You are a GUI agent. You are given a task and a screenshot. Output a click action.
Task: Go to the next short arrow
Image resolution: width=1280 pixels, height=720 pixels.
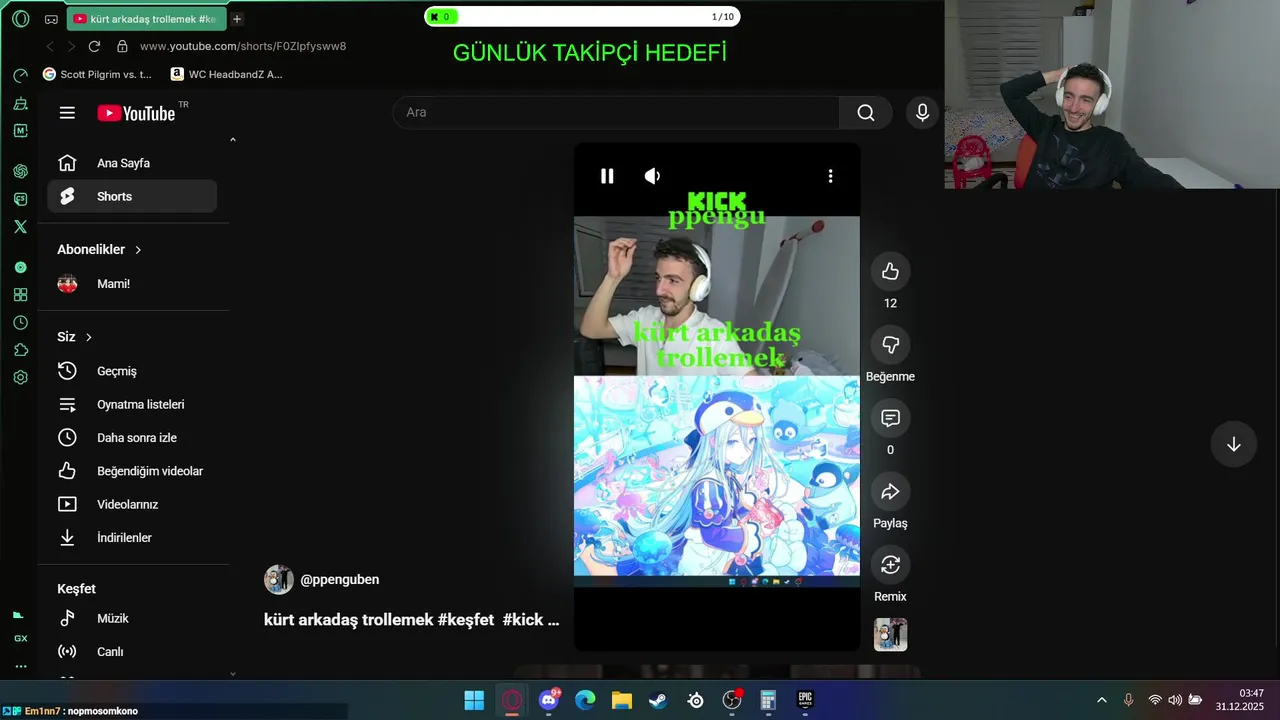(x=1233, y=444)
